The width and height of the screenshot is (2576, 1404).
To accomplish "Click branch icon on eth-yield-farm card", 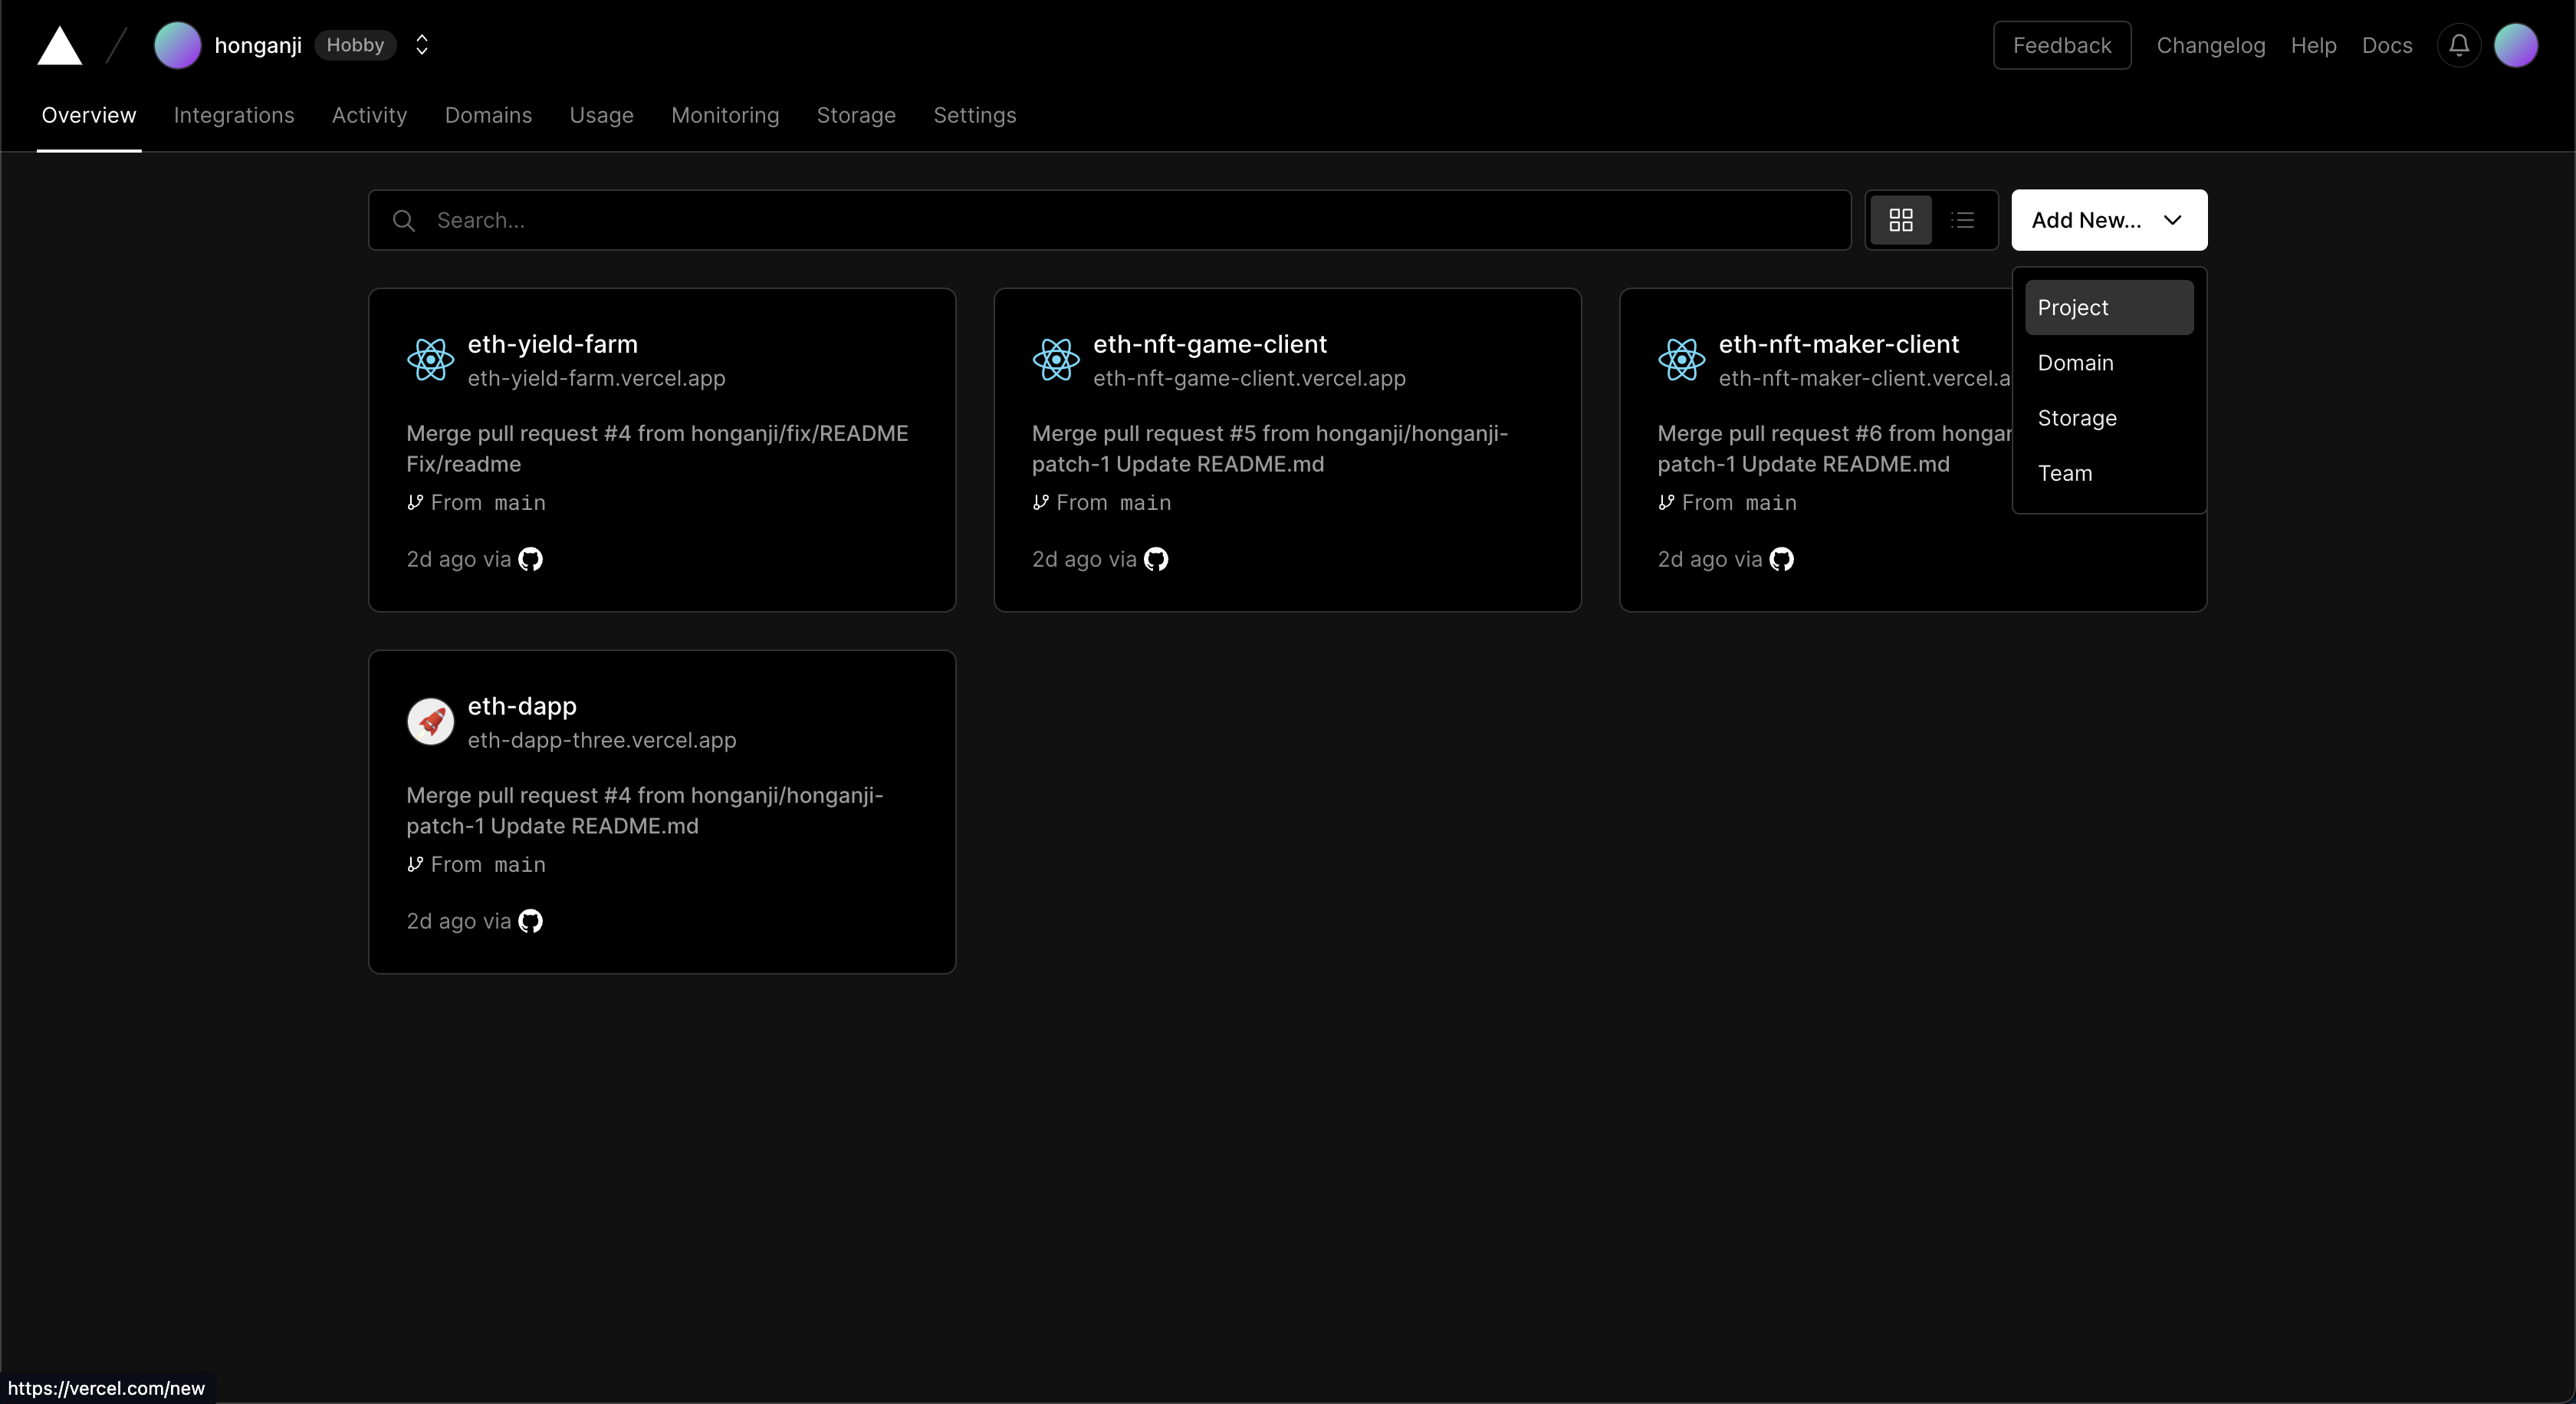I will (415, 503).
